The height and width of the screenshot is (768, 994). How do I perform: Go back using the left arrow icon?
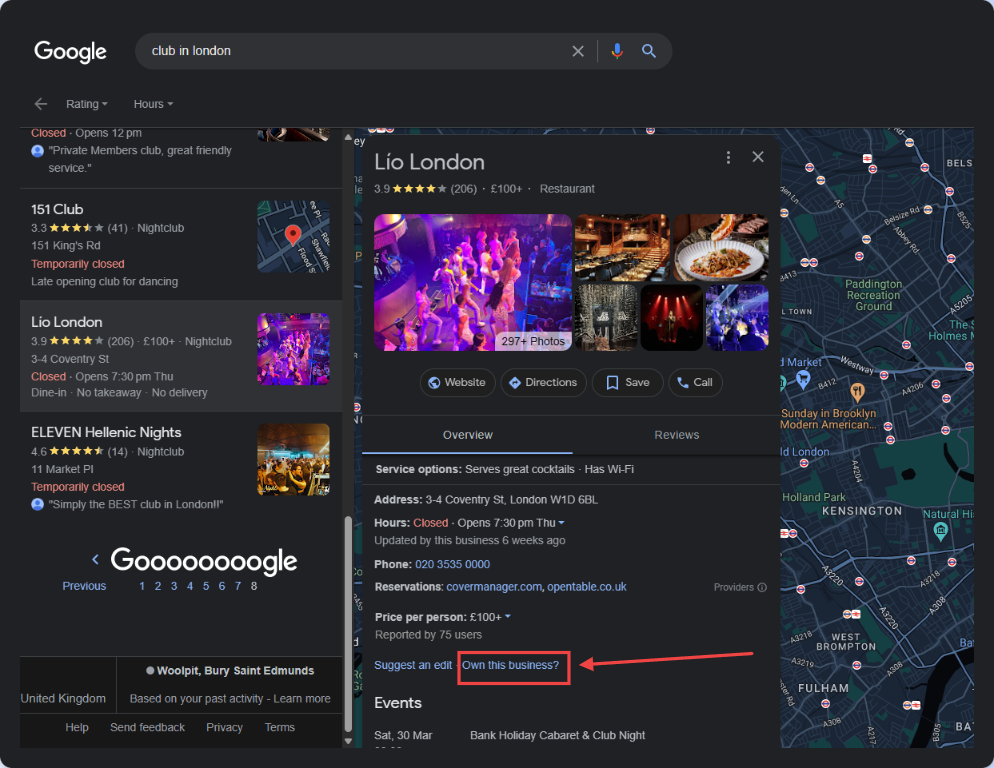(x=41, y=104)
